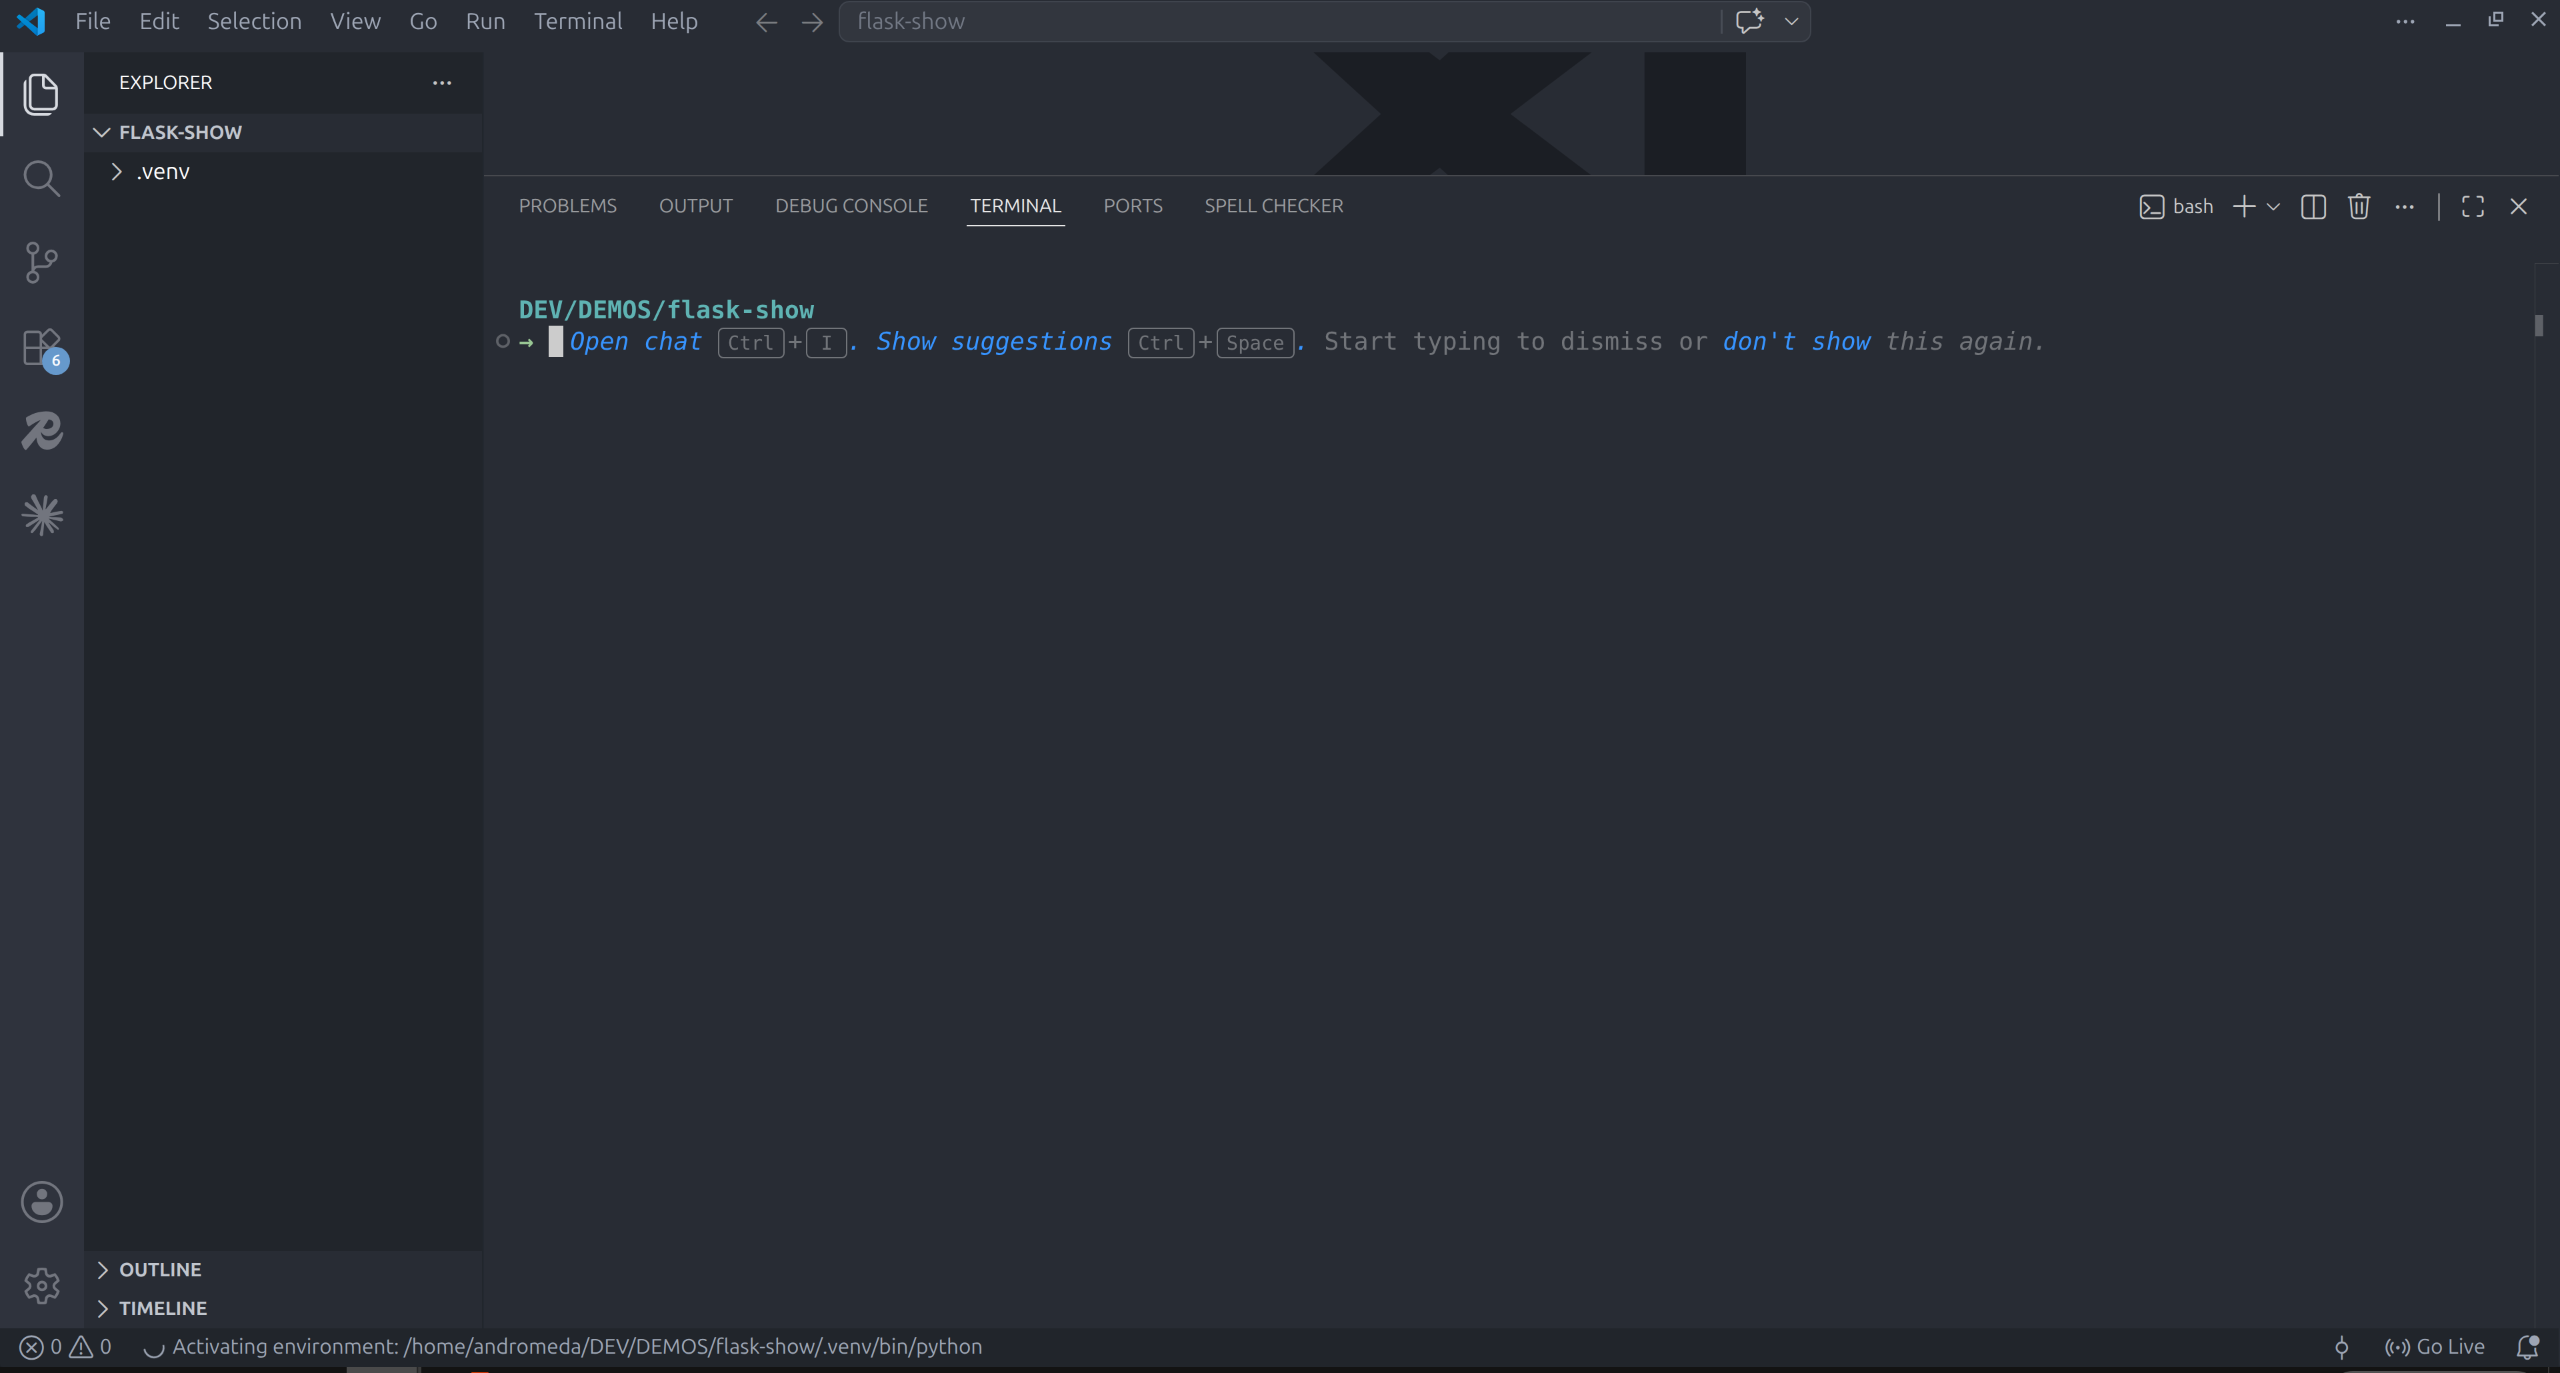The width and height of the screenshot is (2560, 1373).
Task: Click Show suggestions link in terminal
Action: pos(994,342)
